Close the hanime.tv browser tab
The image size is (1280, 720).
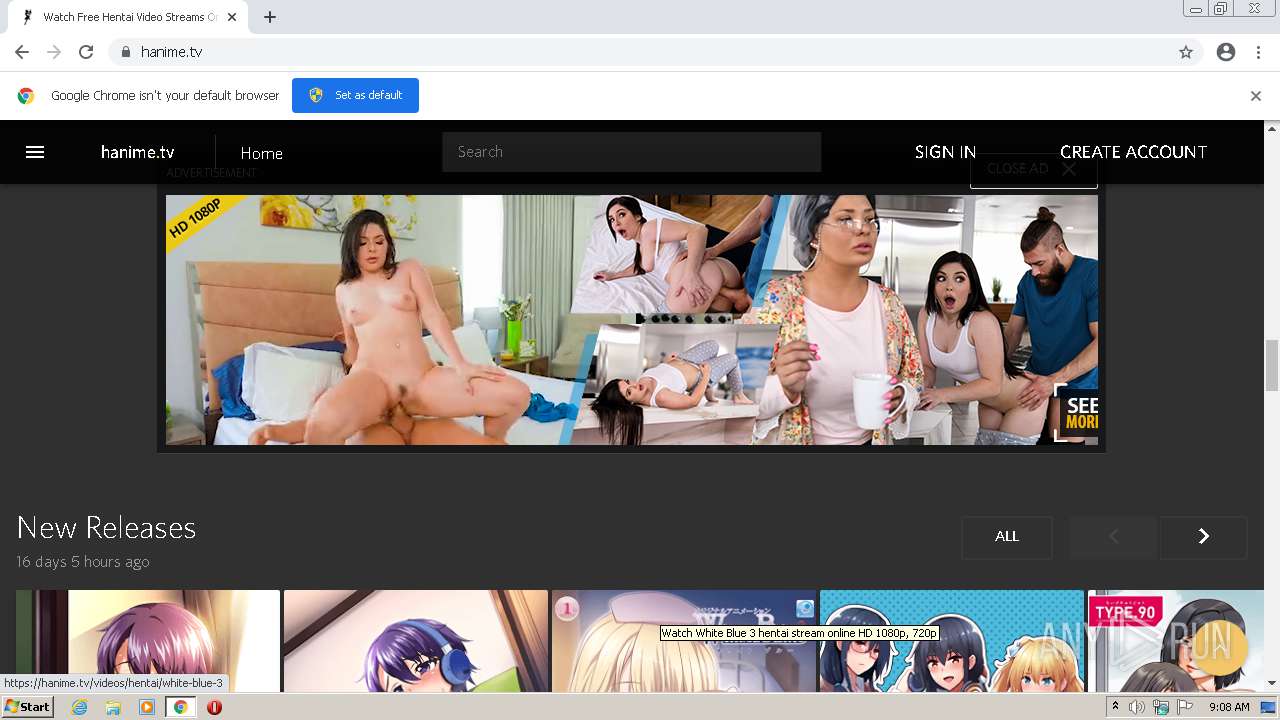[234, 17]
